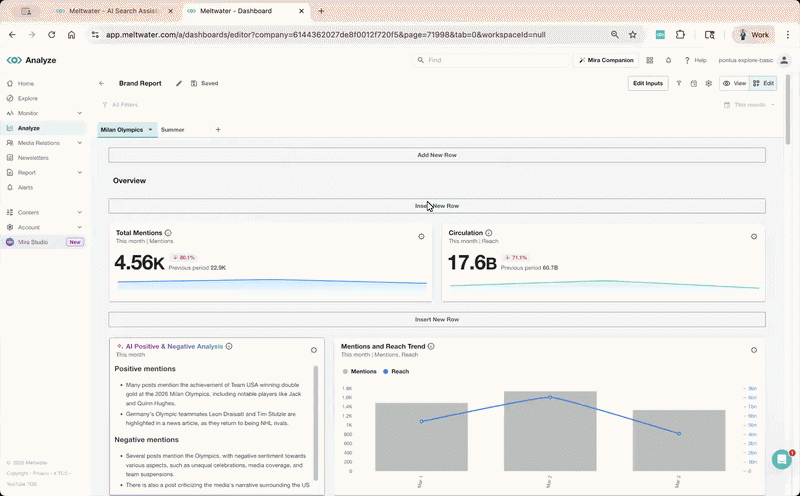The image size is (800, 496).
Task: Open the All Filters control
Action: pyautogui.click(x=120, y=105)
